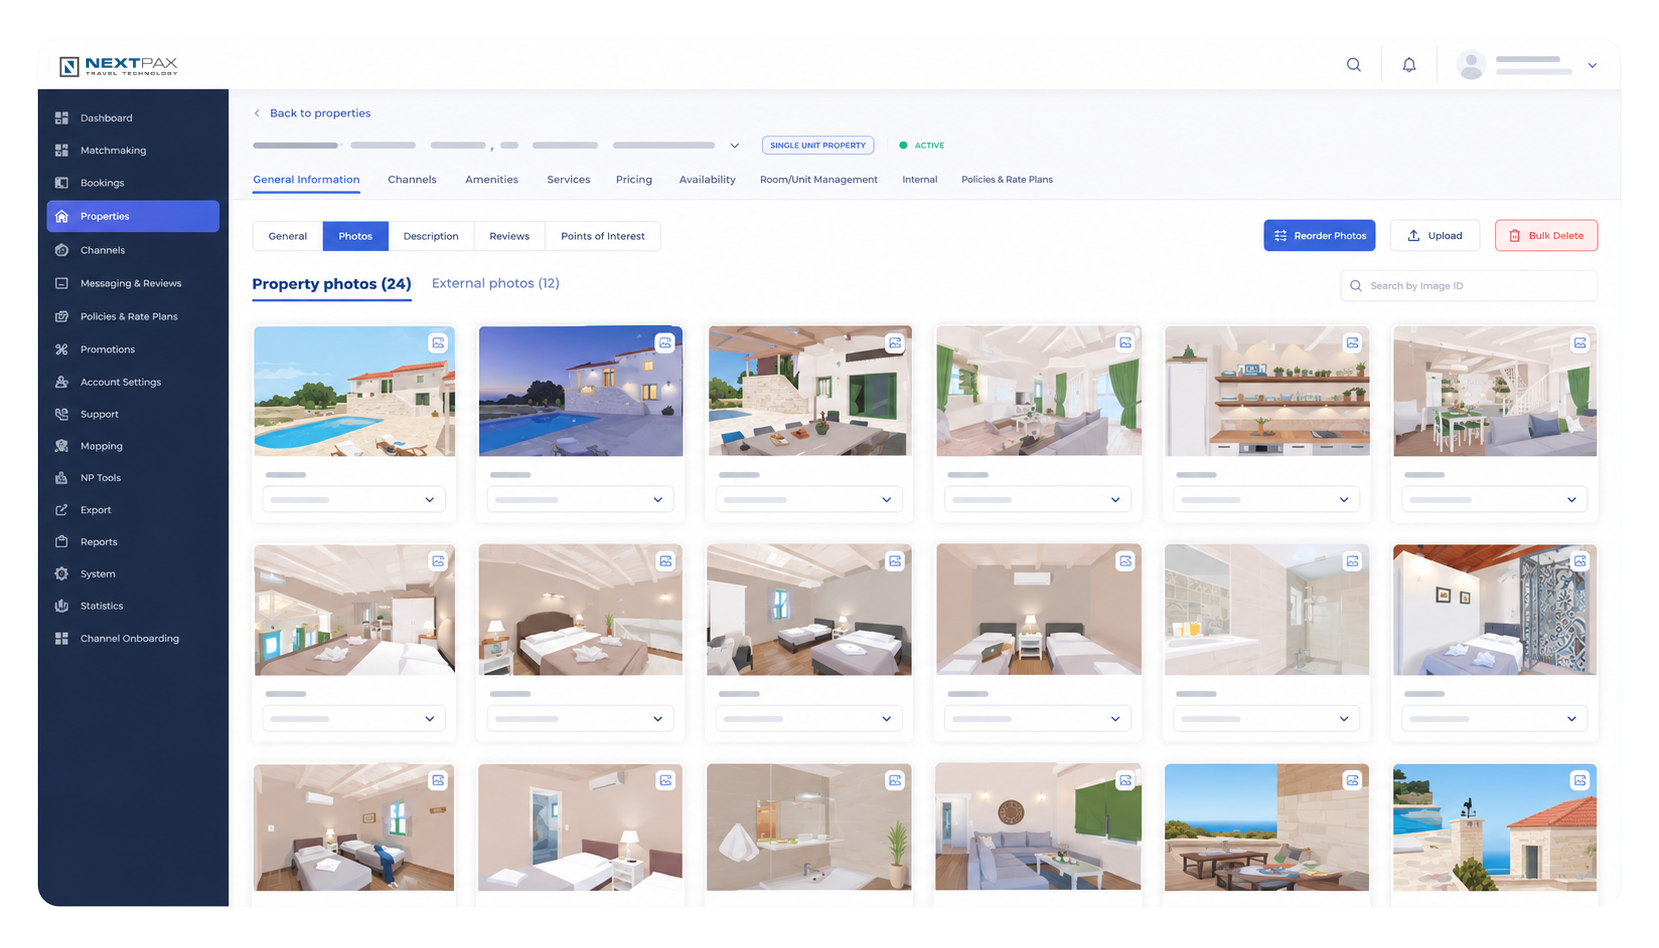
Task: Open dropdown under green curtains living room photo
Action: (x=1038, y=499)
